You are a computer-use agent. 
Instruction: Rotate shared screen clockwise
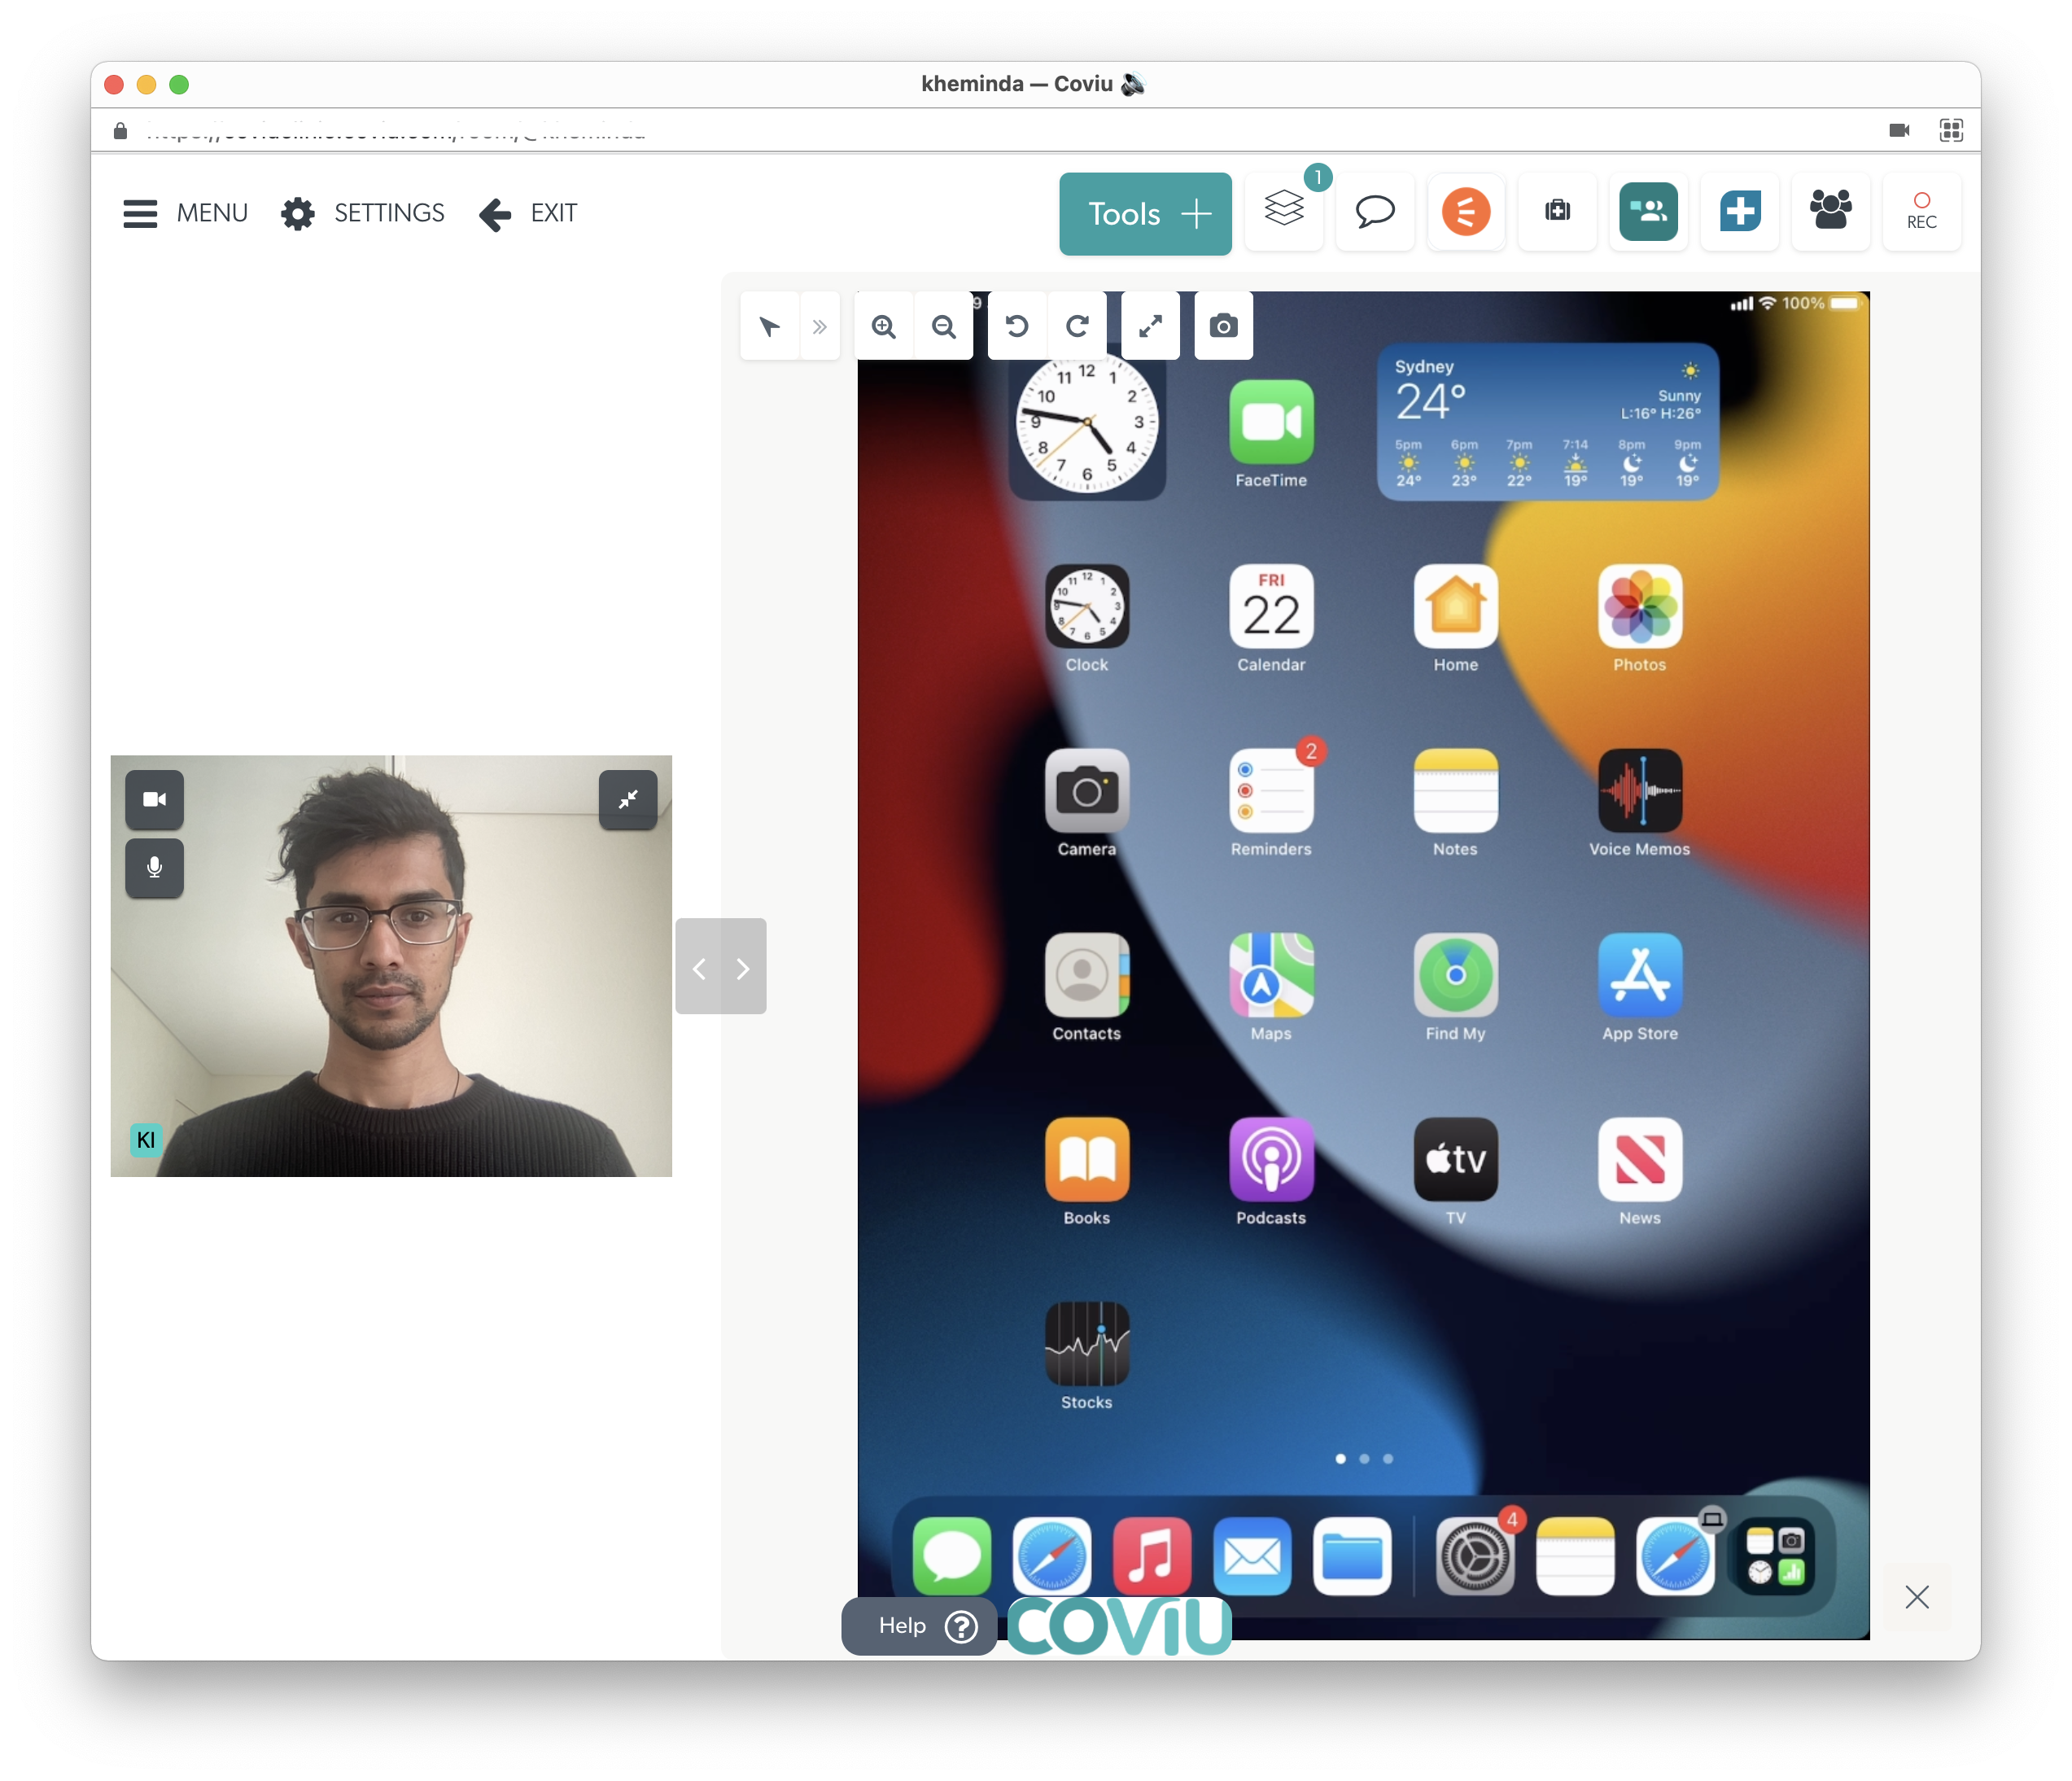[1077, 326]
